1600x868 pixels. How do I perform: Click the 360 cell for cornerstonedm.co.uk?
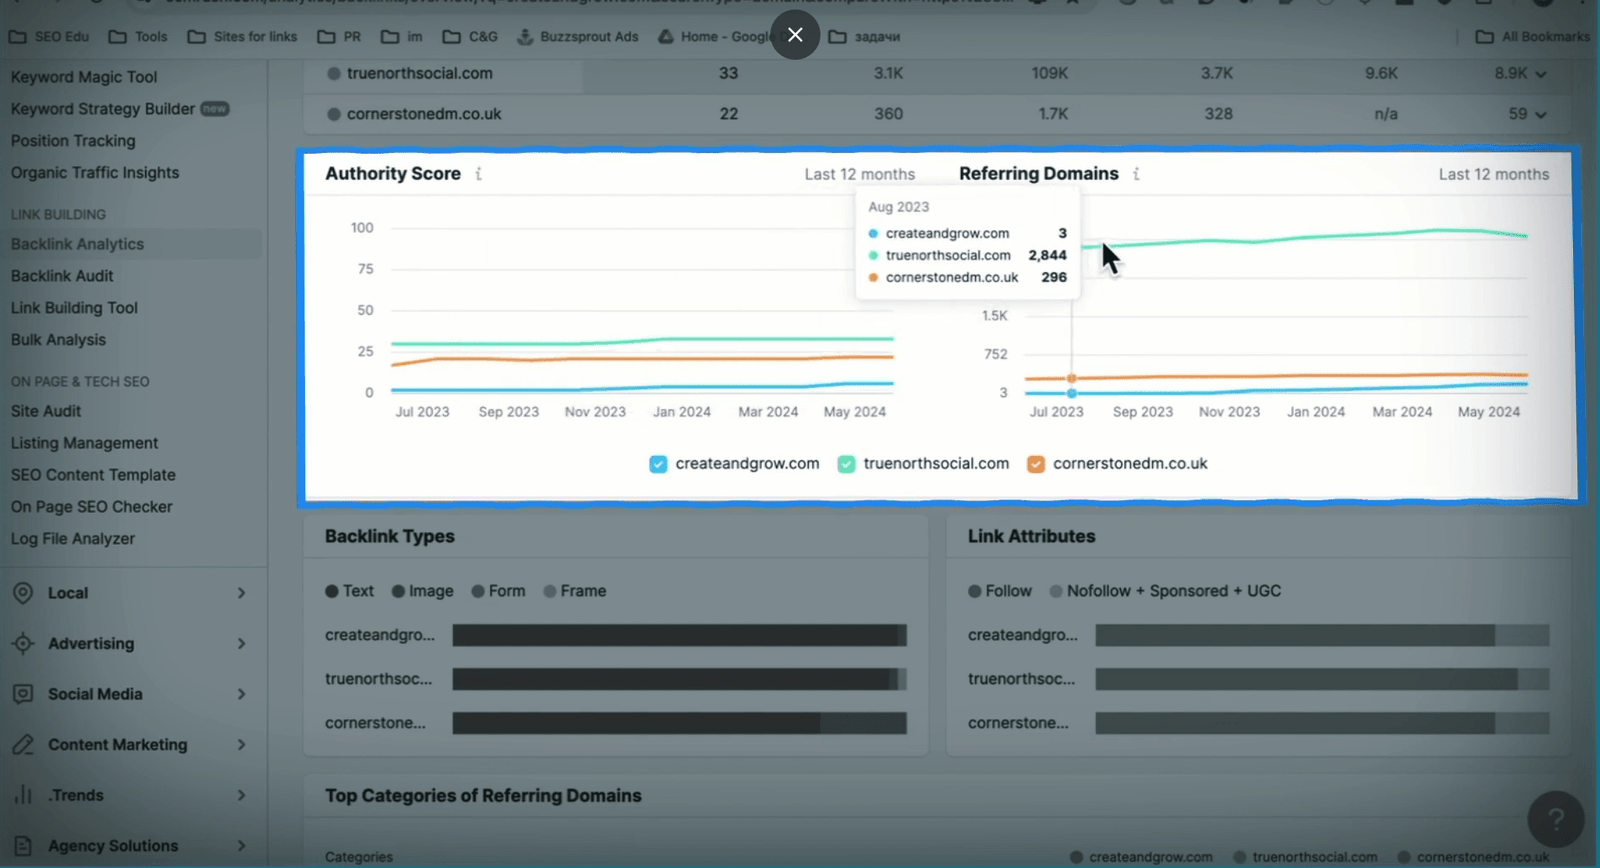coord(888,114)
